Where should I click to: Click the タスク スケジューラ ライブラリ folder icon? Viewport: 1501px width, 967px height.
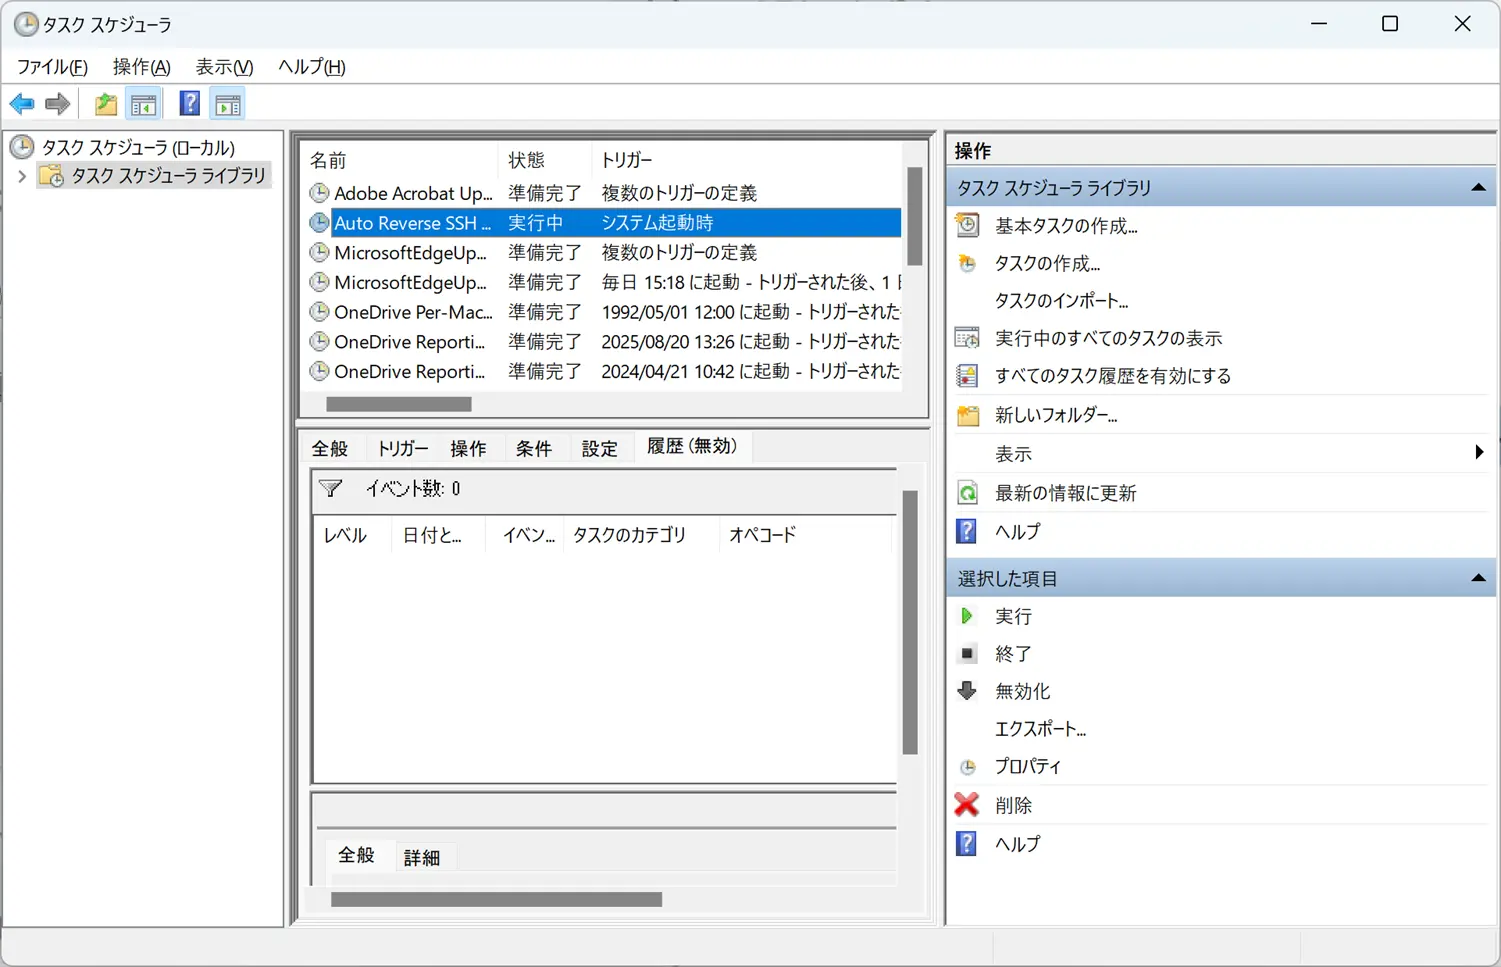[x=51, y=176]
